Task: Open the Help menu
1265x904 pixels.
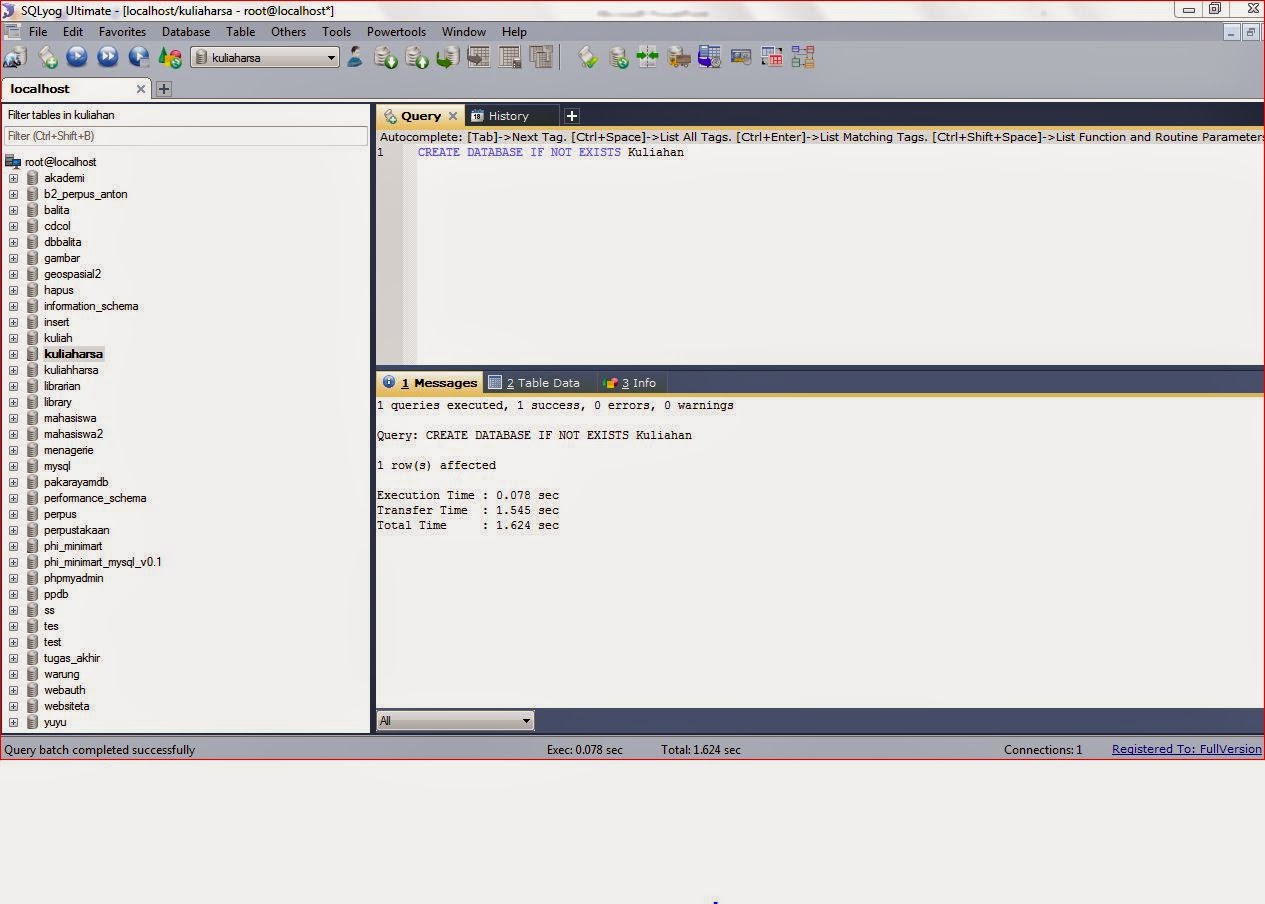Action: [x=514, y=31]
